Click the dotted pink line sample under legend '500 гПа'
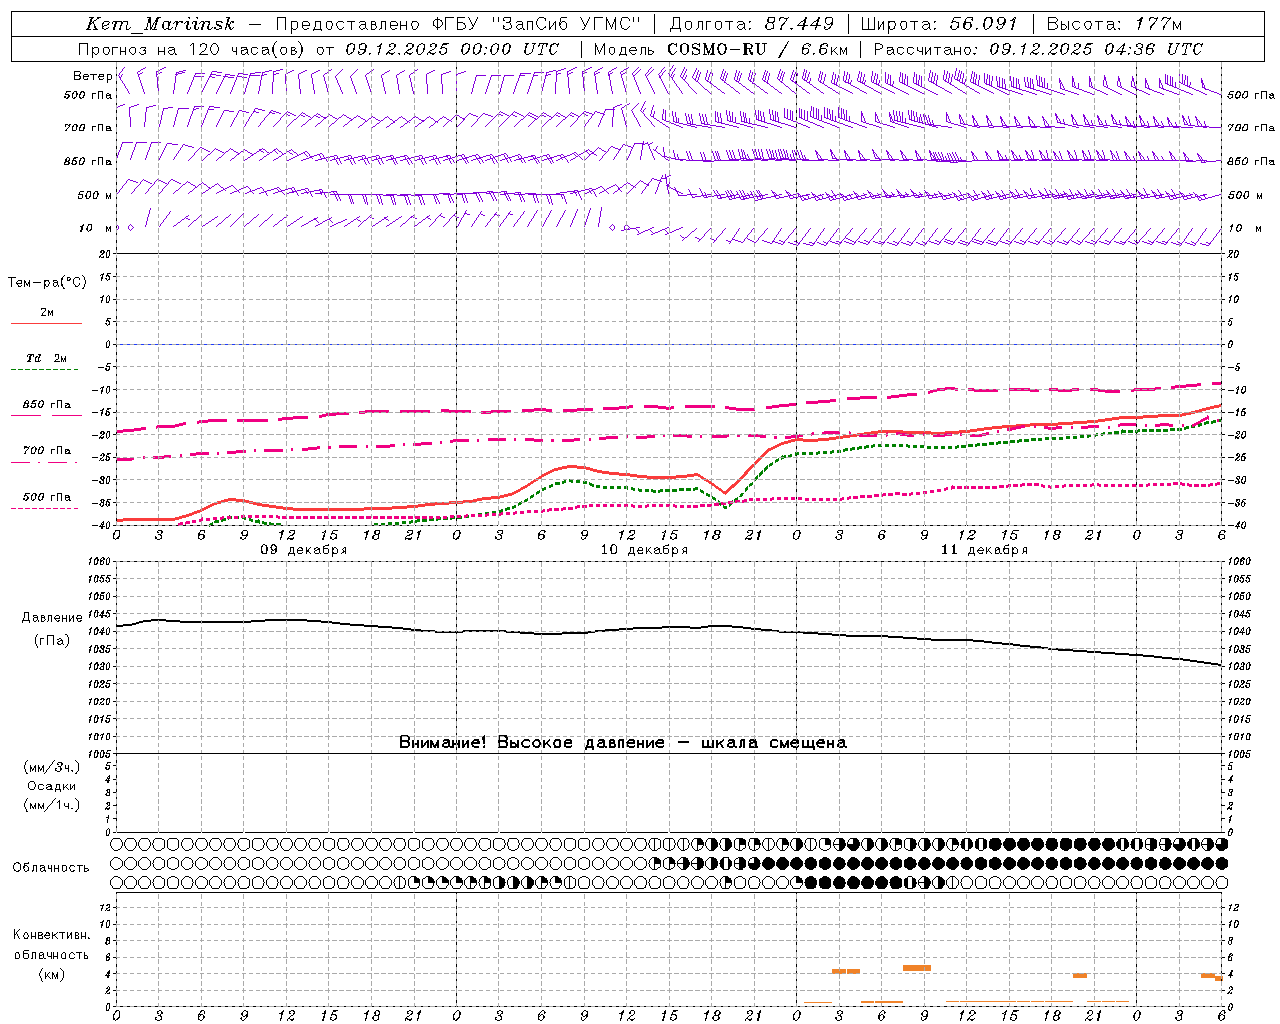 [x=45, y=508]
